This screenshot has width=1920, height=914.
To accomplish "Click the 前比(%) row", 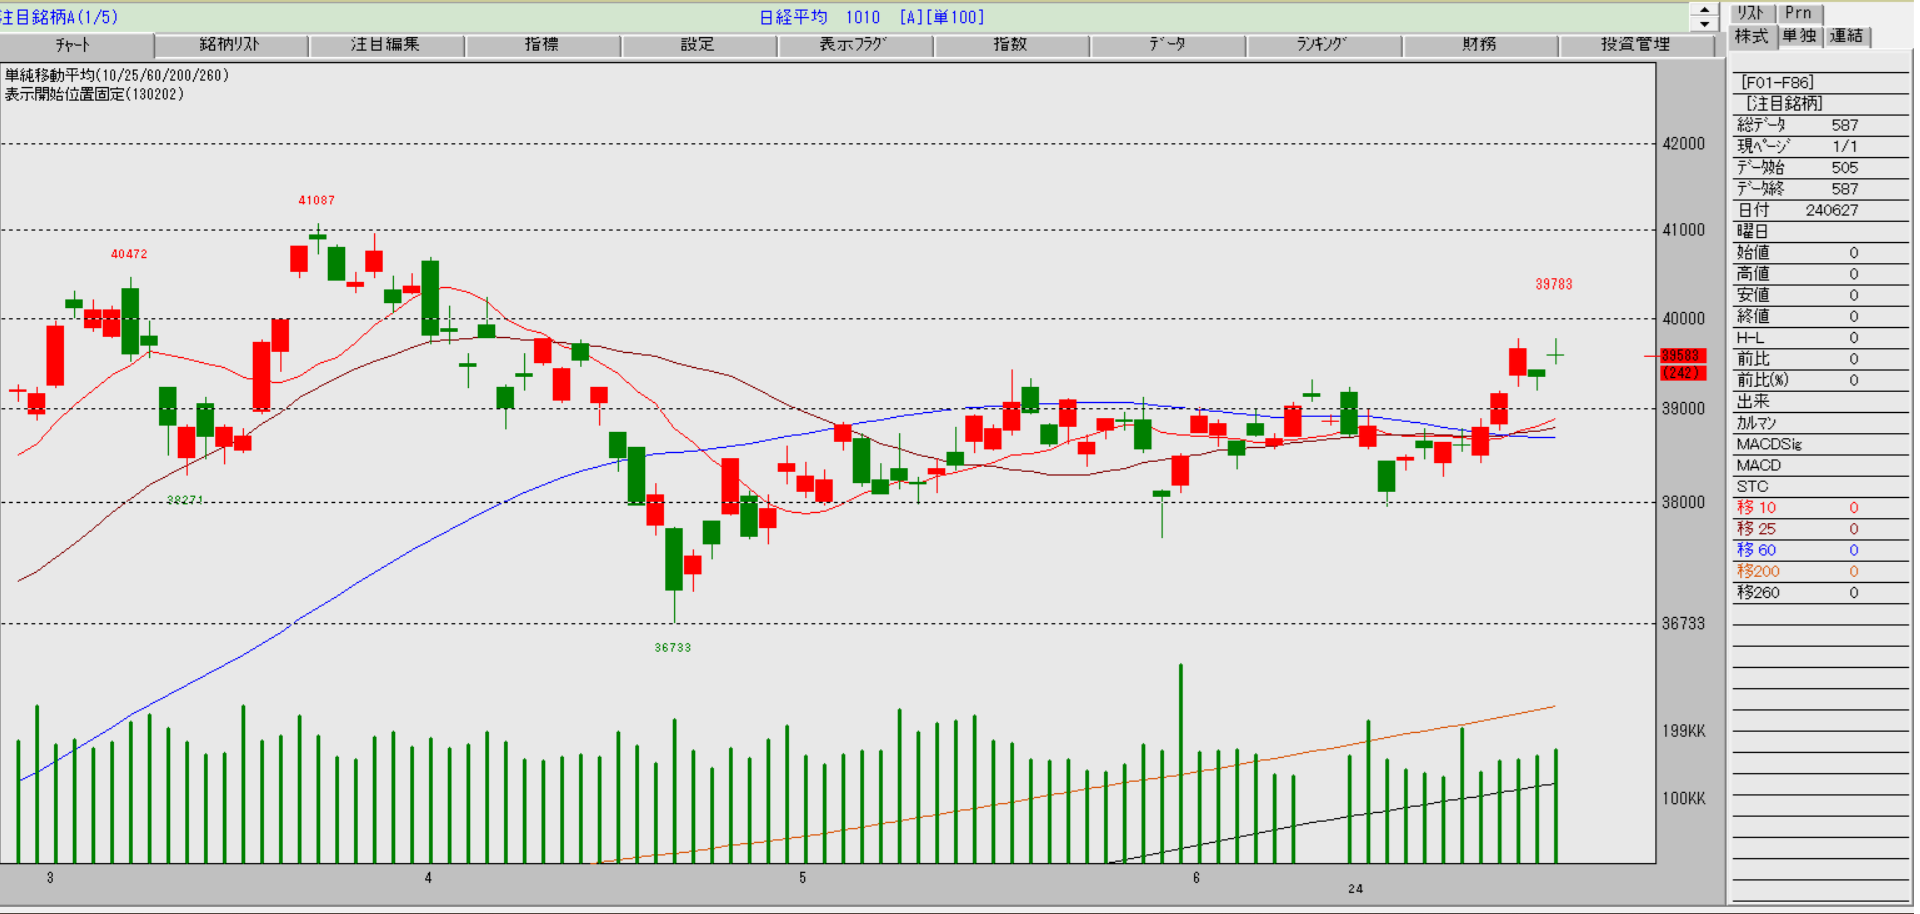I will coord(1820,380).
